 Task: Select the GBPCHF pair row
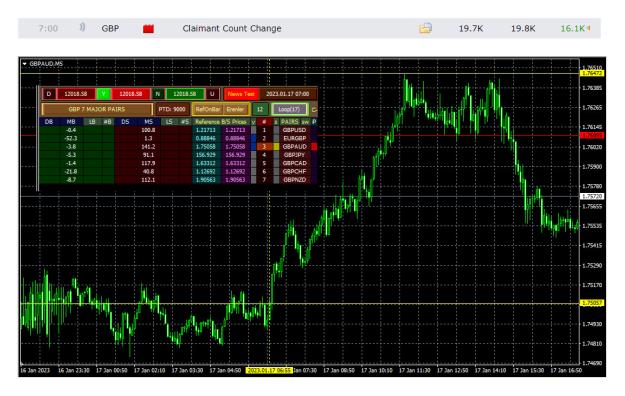click(295, 171)
